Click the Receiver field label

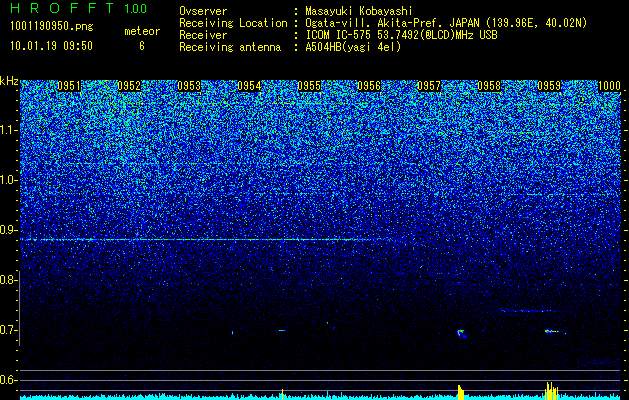tap(203, 35)
